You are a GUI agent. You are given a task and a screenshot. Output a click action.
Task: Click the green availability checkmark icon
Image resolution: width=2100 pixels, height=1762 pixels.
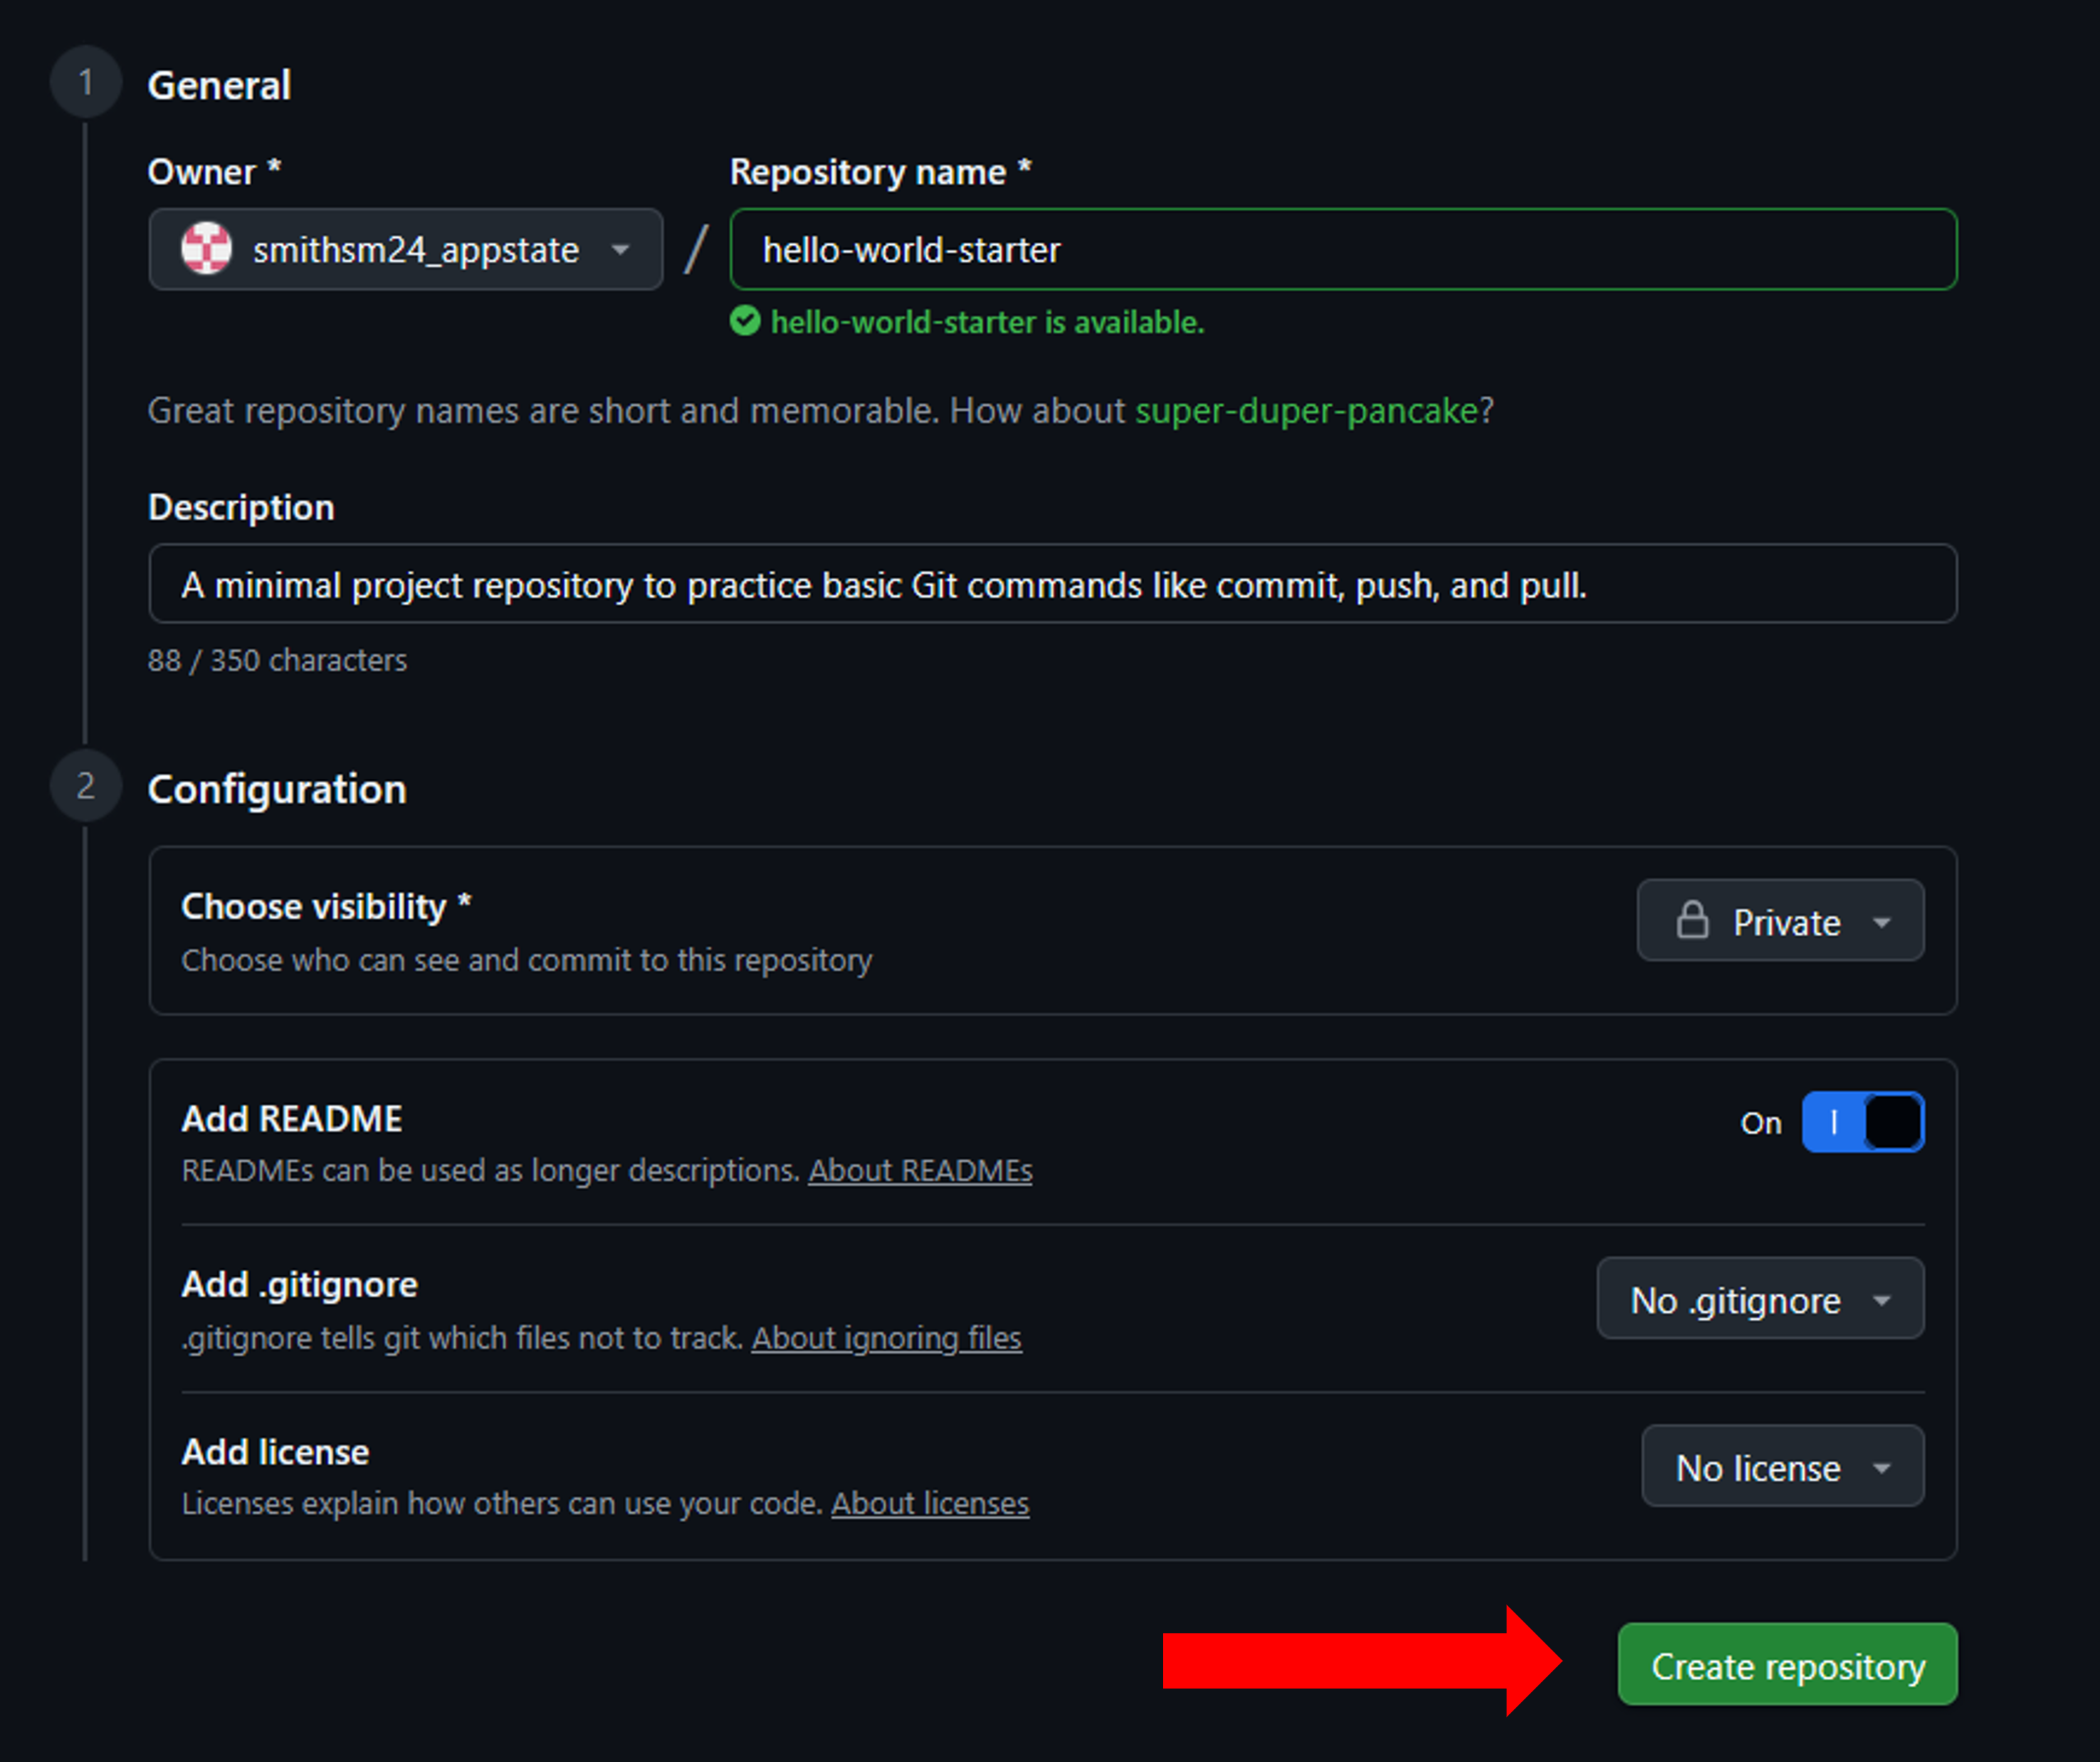tap(745, 322)
